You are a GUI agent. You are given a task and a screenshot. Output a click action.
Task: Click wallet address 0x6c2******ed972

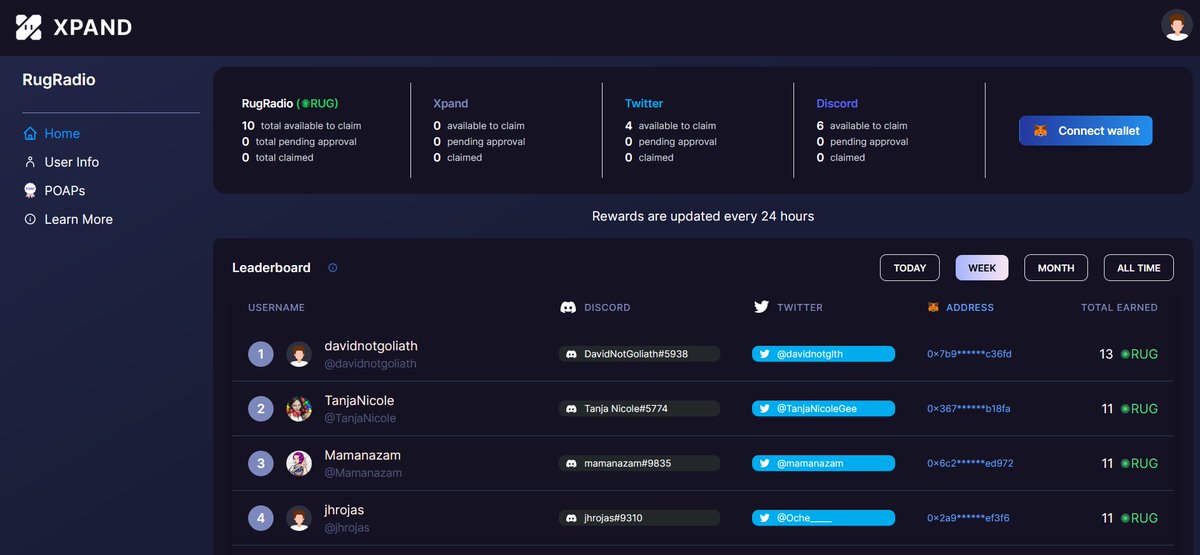click(x=970, y=463)
